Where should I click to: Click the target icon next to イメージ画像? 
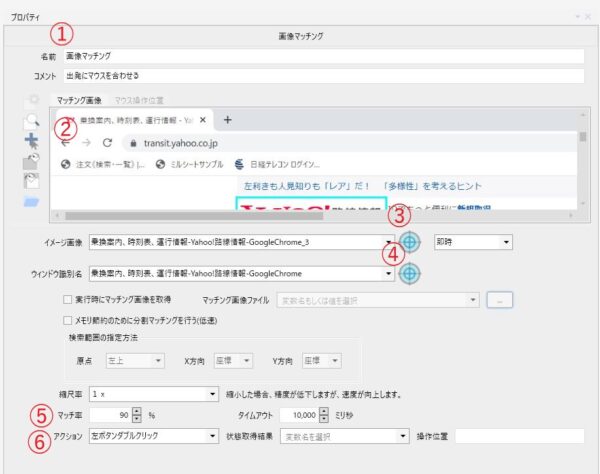(x=409, y=242)
